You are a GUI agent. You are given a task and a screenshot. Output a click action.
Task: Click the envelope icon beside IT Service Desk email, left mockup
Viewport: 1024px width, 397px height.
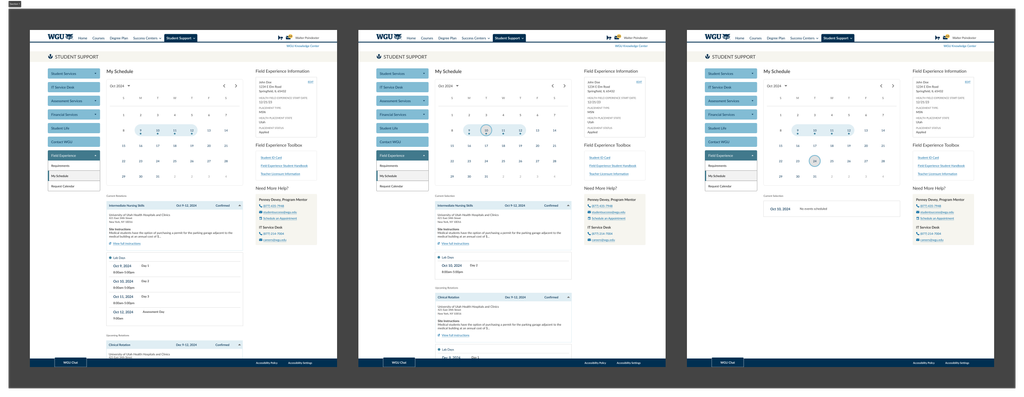[x=261, y=240]
